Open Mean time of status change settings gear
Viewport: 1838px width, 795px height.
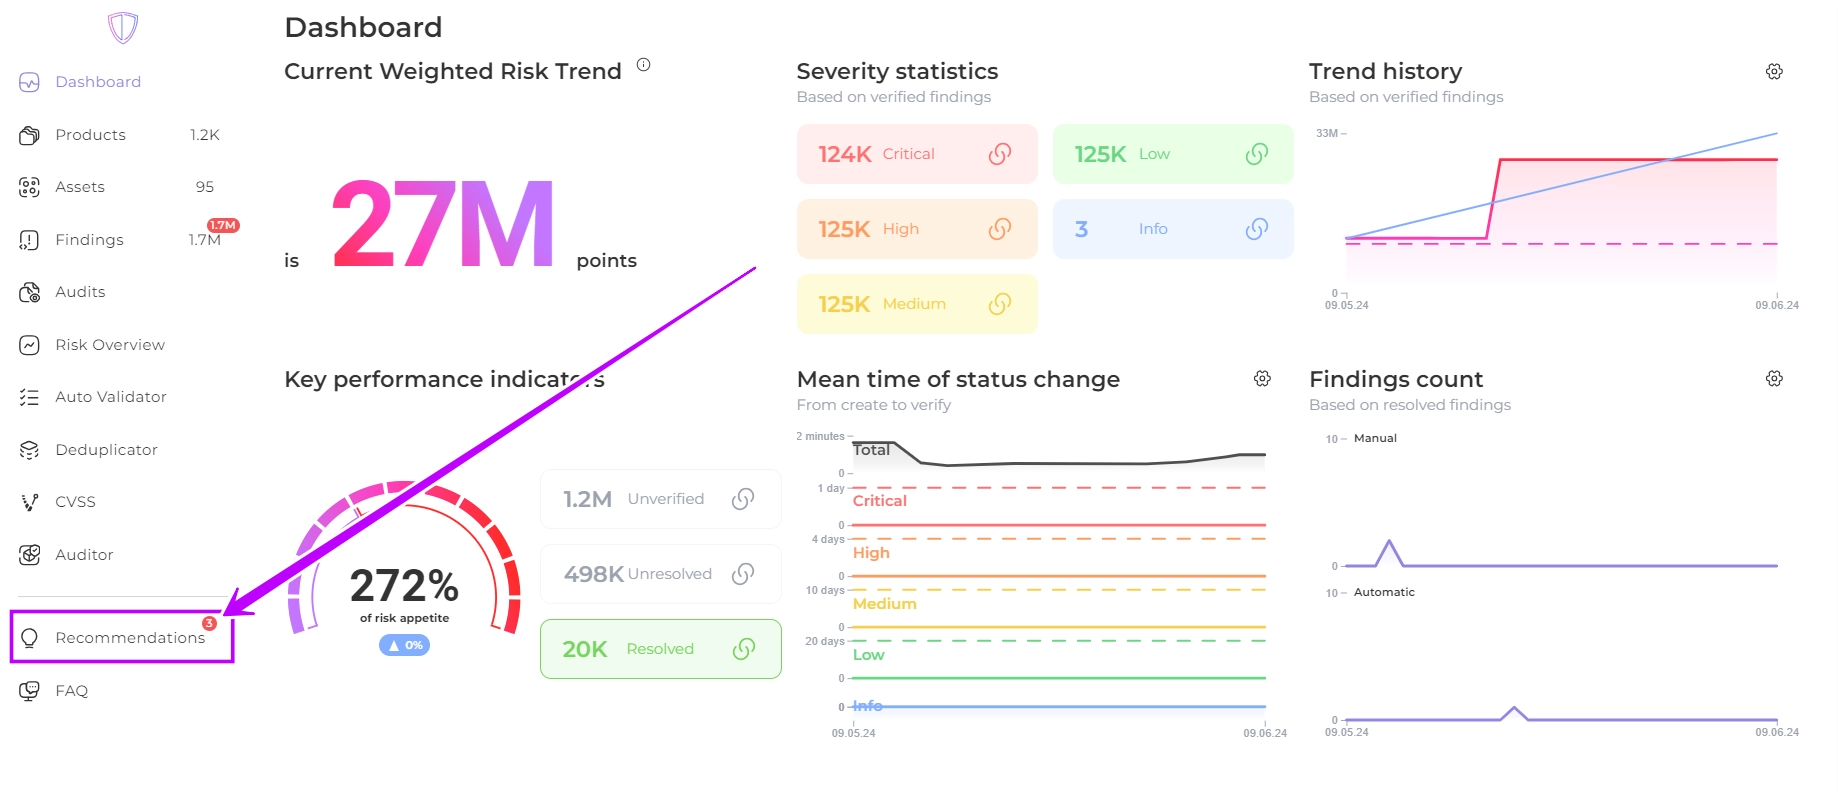coord(1262,379)
